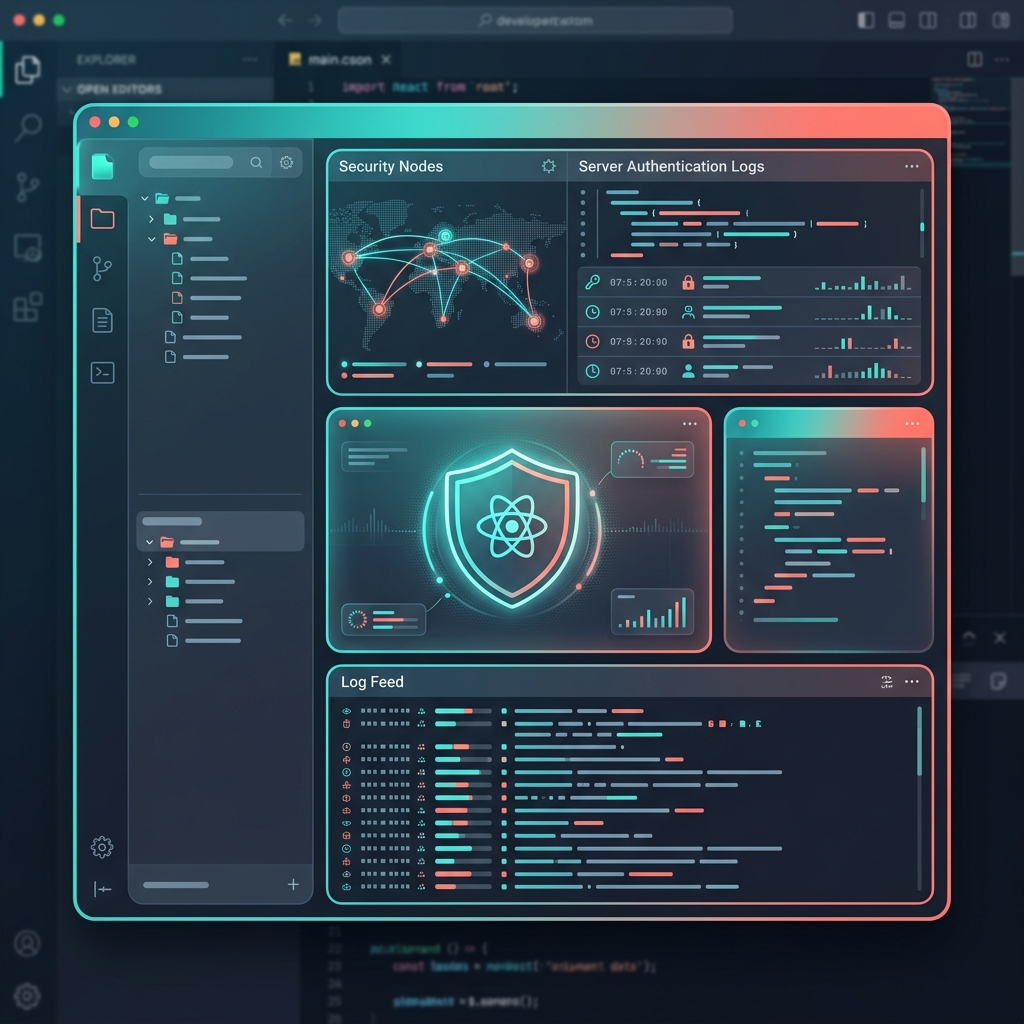1024x1024 pixels.
Task: Click the Explorer three-dot menu in the background window
Action: [x=249, y=59]
